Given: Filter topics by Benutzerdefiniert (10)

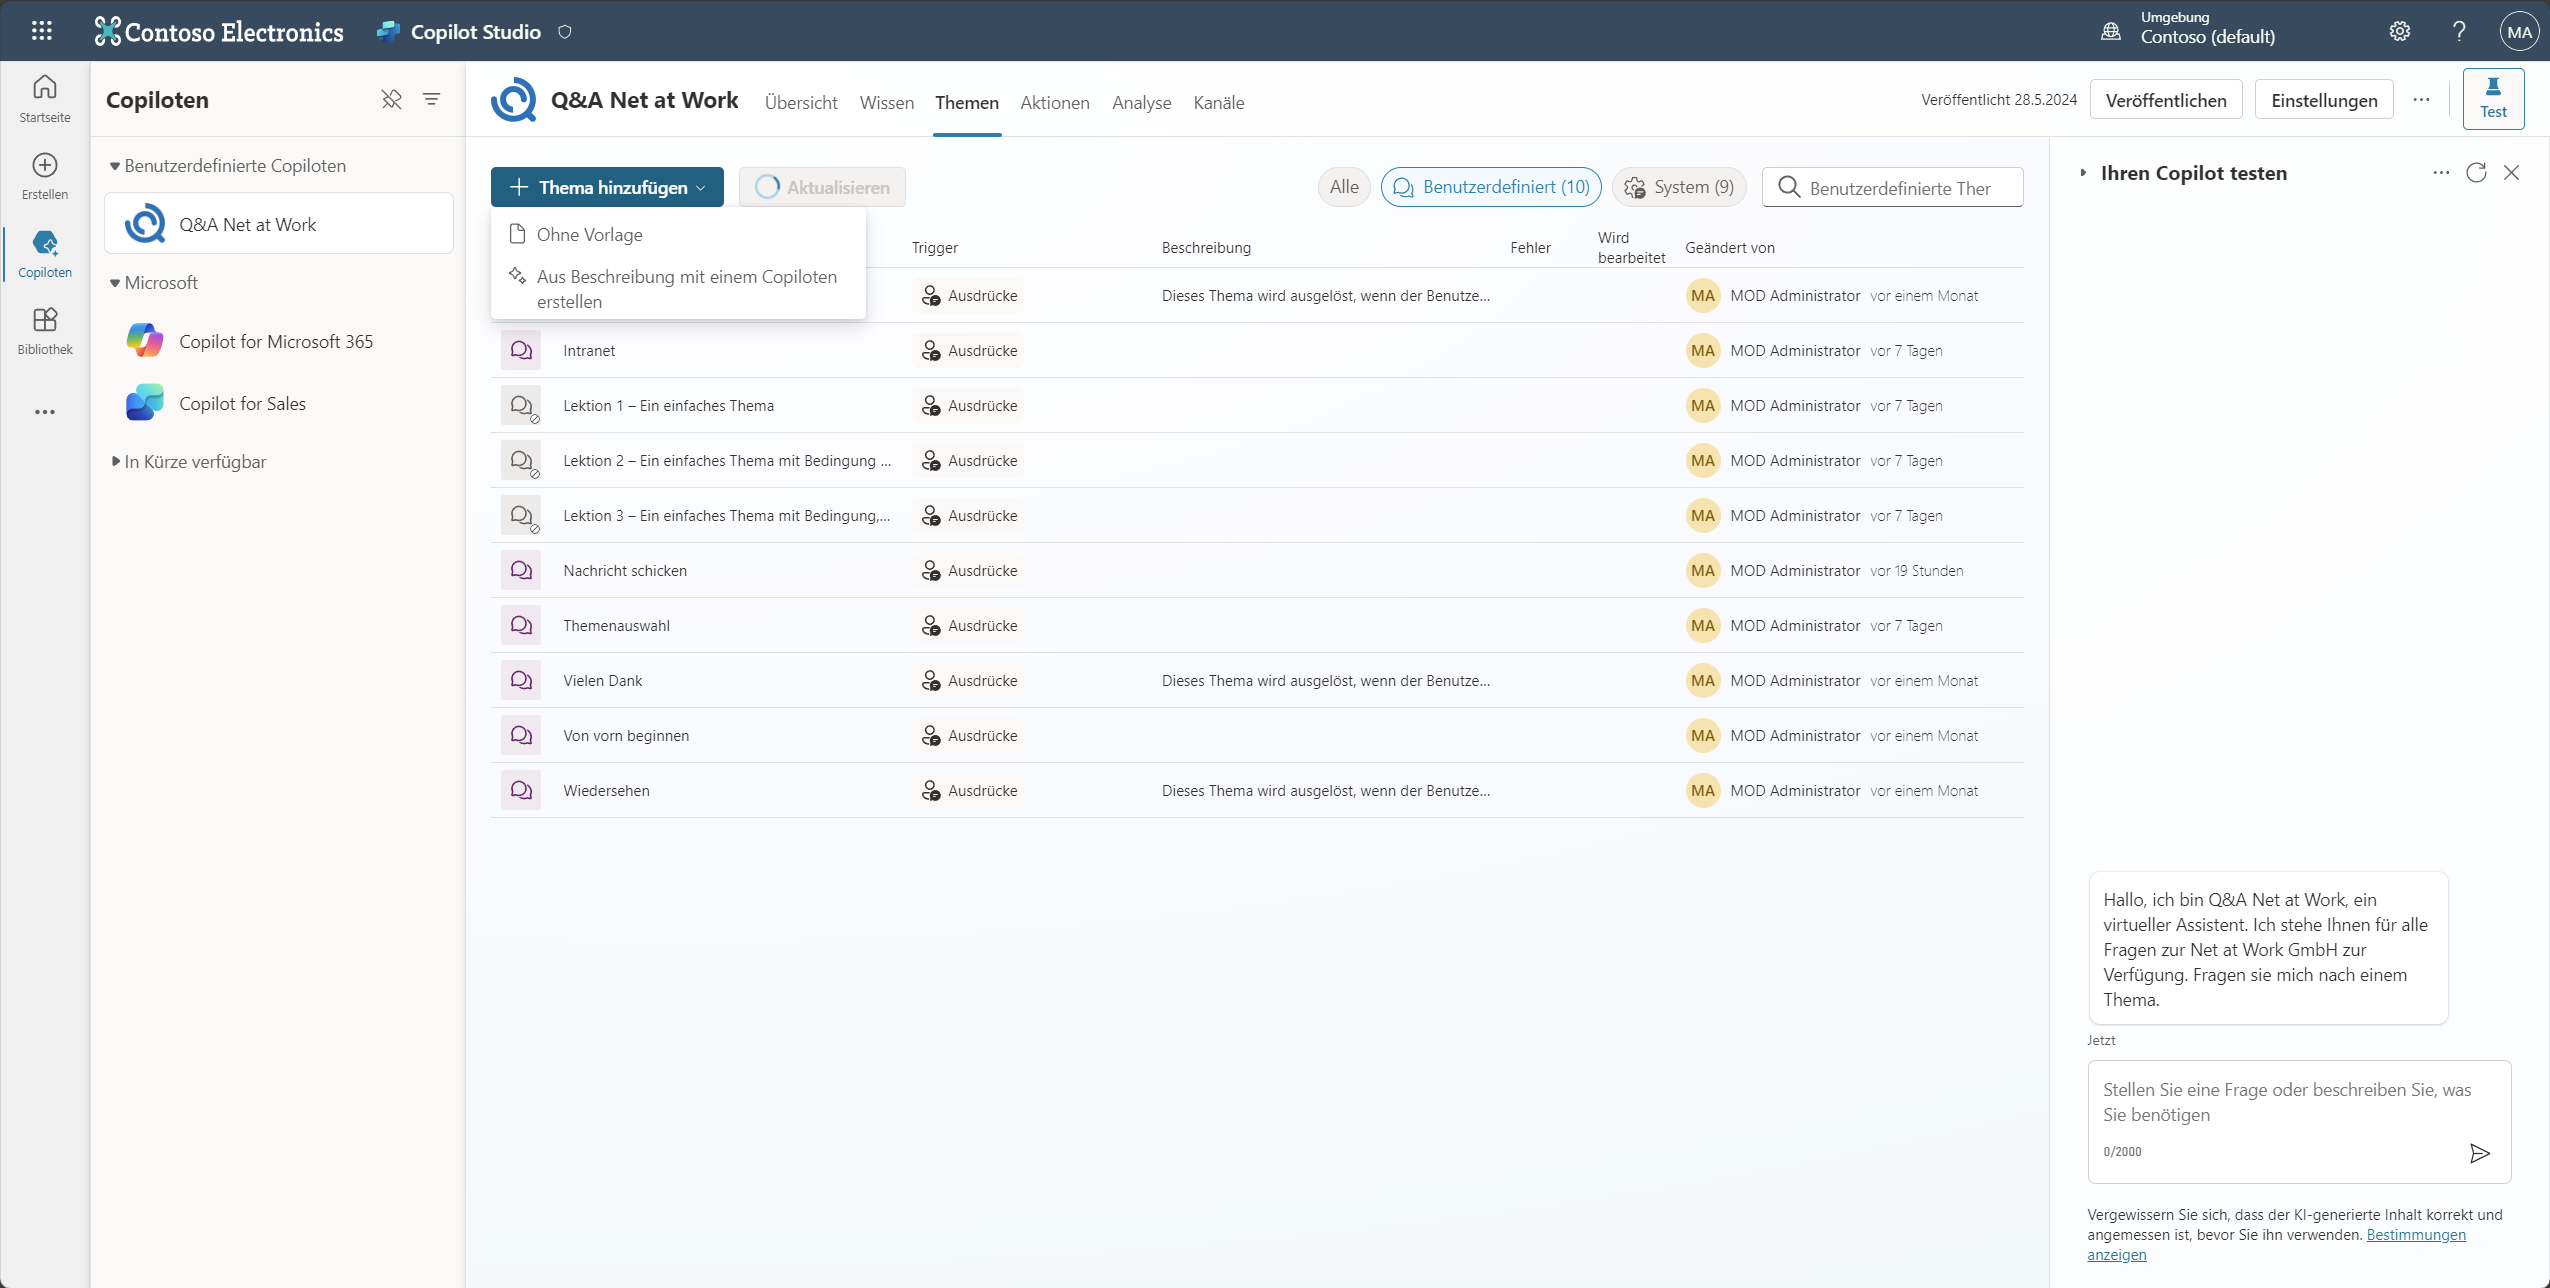Looking at the screenshot, I should (1491, 187).
